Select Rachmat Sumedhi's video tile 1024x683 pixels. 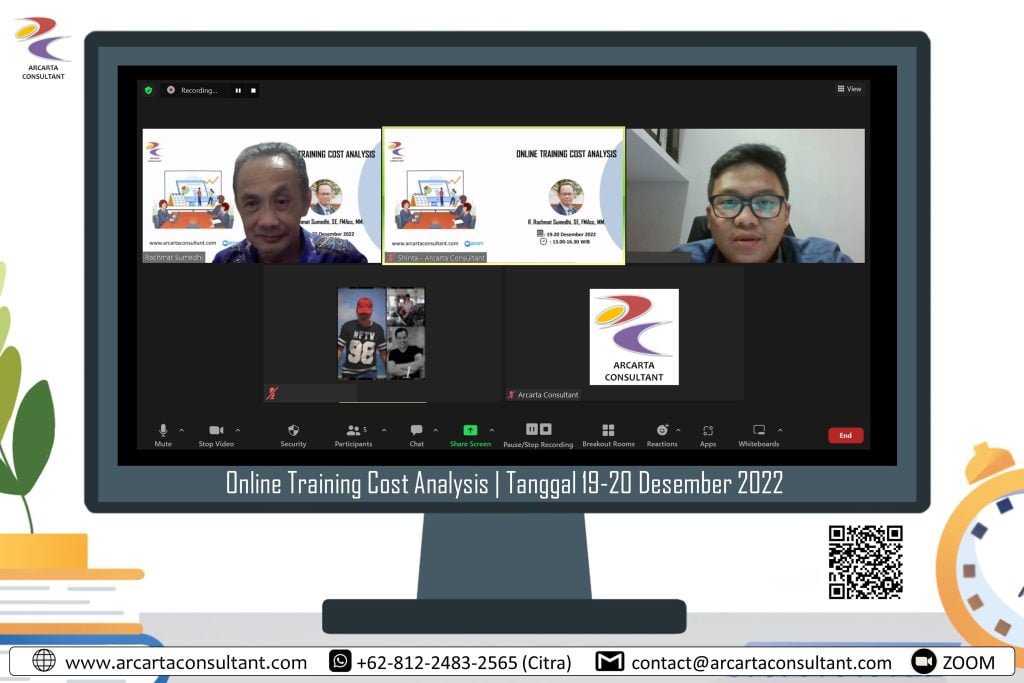(261, 196)
